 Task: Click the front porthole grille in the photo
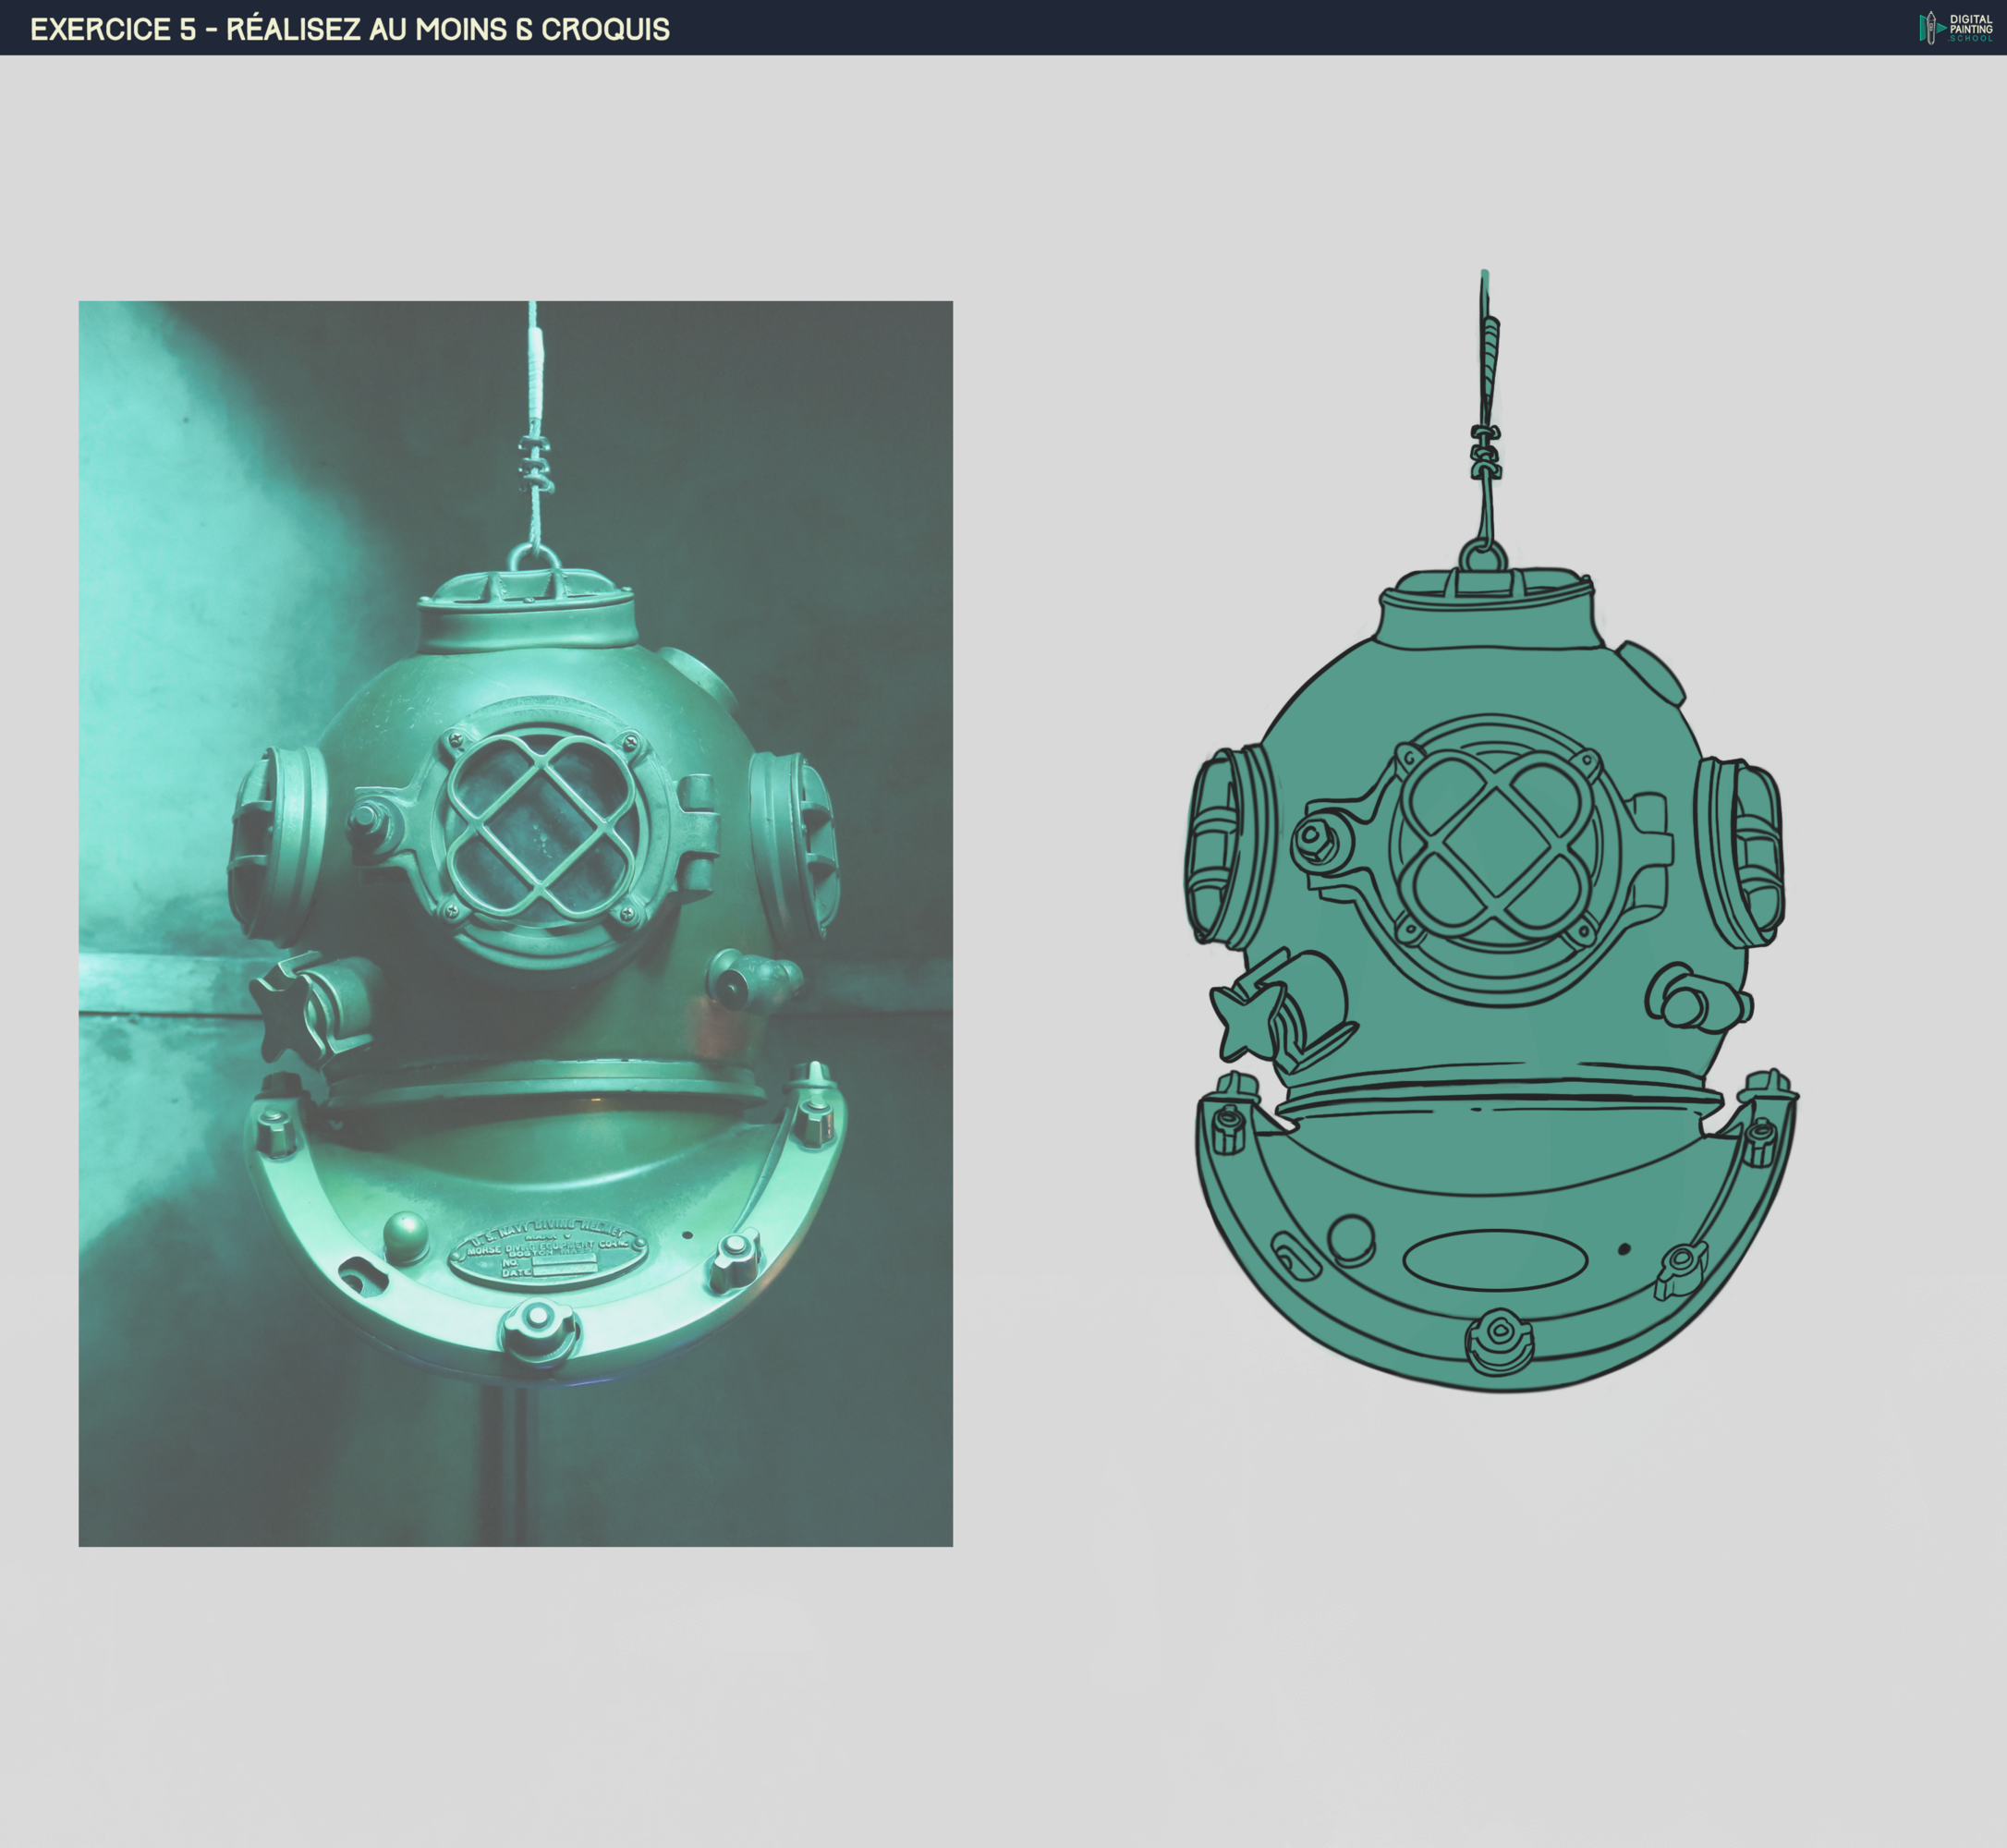pyautogui.click(x=541, y=824)
